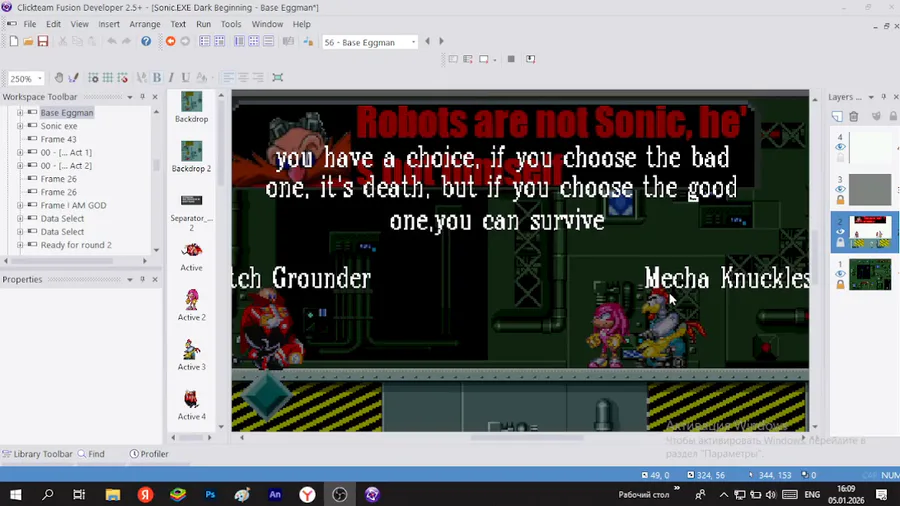Select layer 1 thumbnail in Layers panel
This screenshot has width=900, height=506.
tap(870, 274)
